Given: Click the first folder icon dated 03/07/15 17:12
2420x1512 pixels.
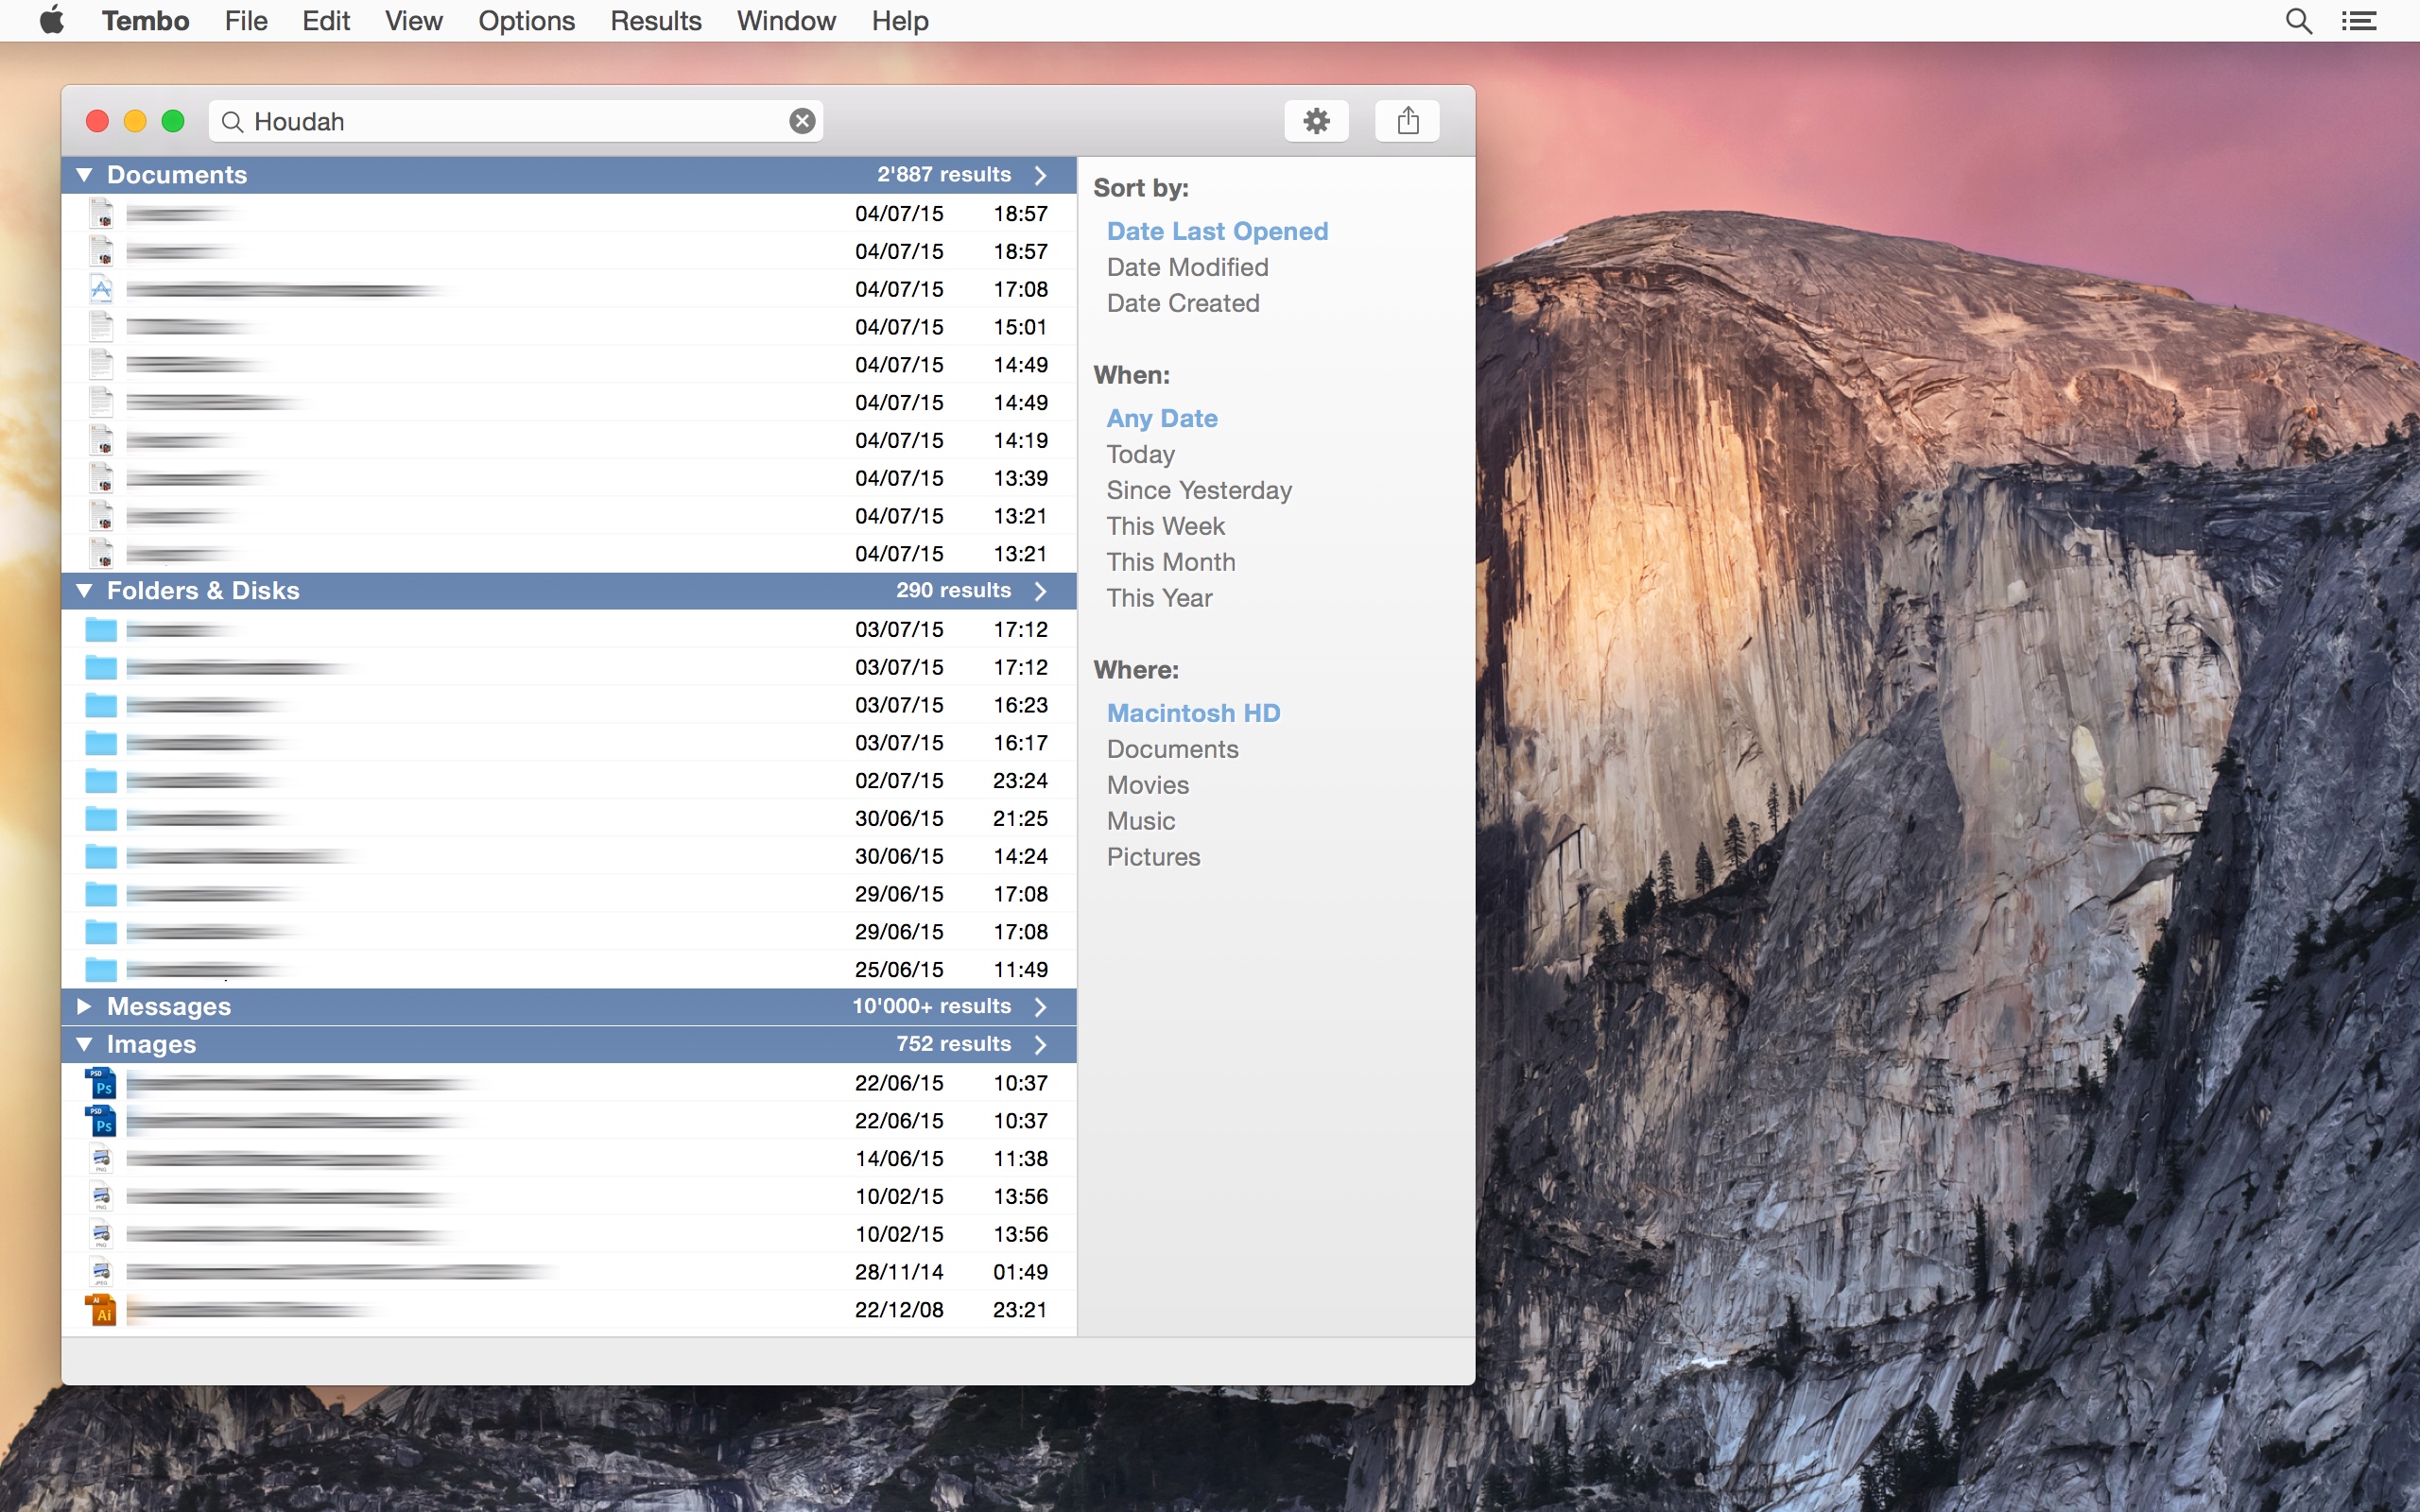Looking at the screenshot, I should pyautogui.click(x=101, y=630).
